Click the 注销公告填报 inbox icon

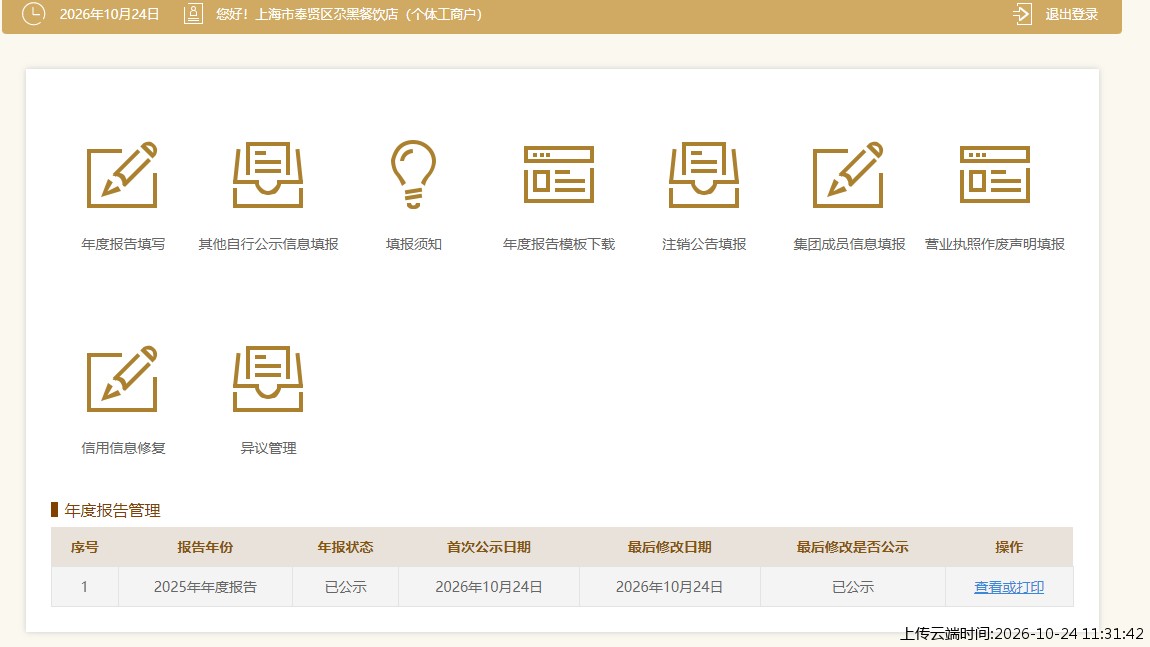704,175
